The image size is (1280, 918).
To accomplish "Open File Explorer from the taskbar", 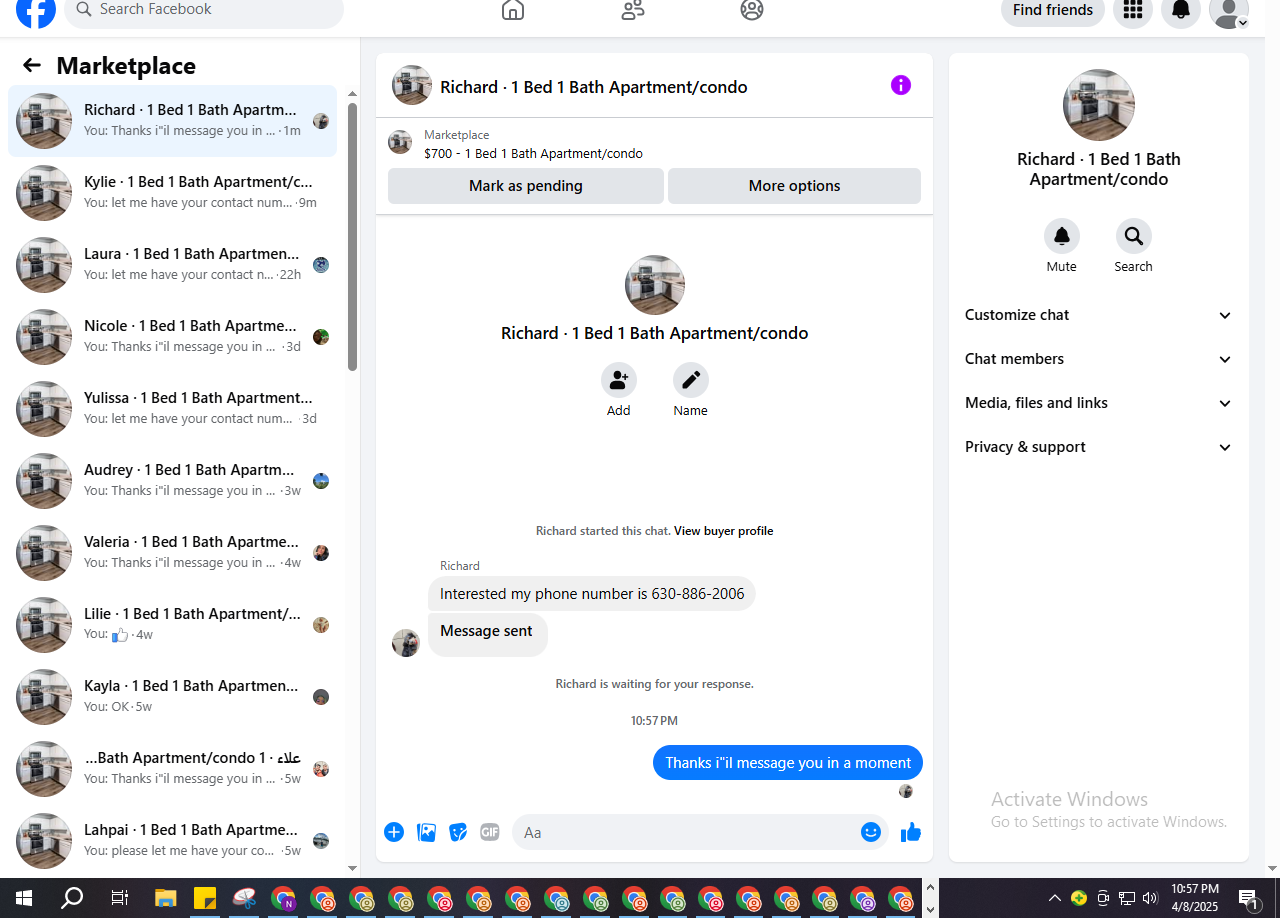I will tap(166, 898).
